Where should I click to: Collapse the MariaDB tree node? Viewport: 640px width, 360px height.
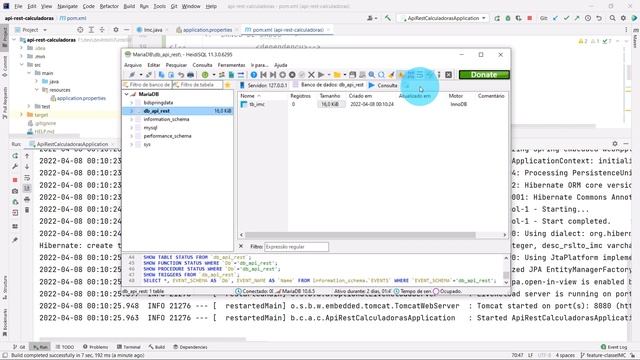[127, 94]
